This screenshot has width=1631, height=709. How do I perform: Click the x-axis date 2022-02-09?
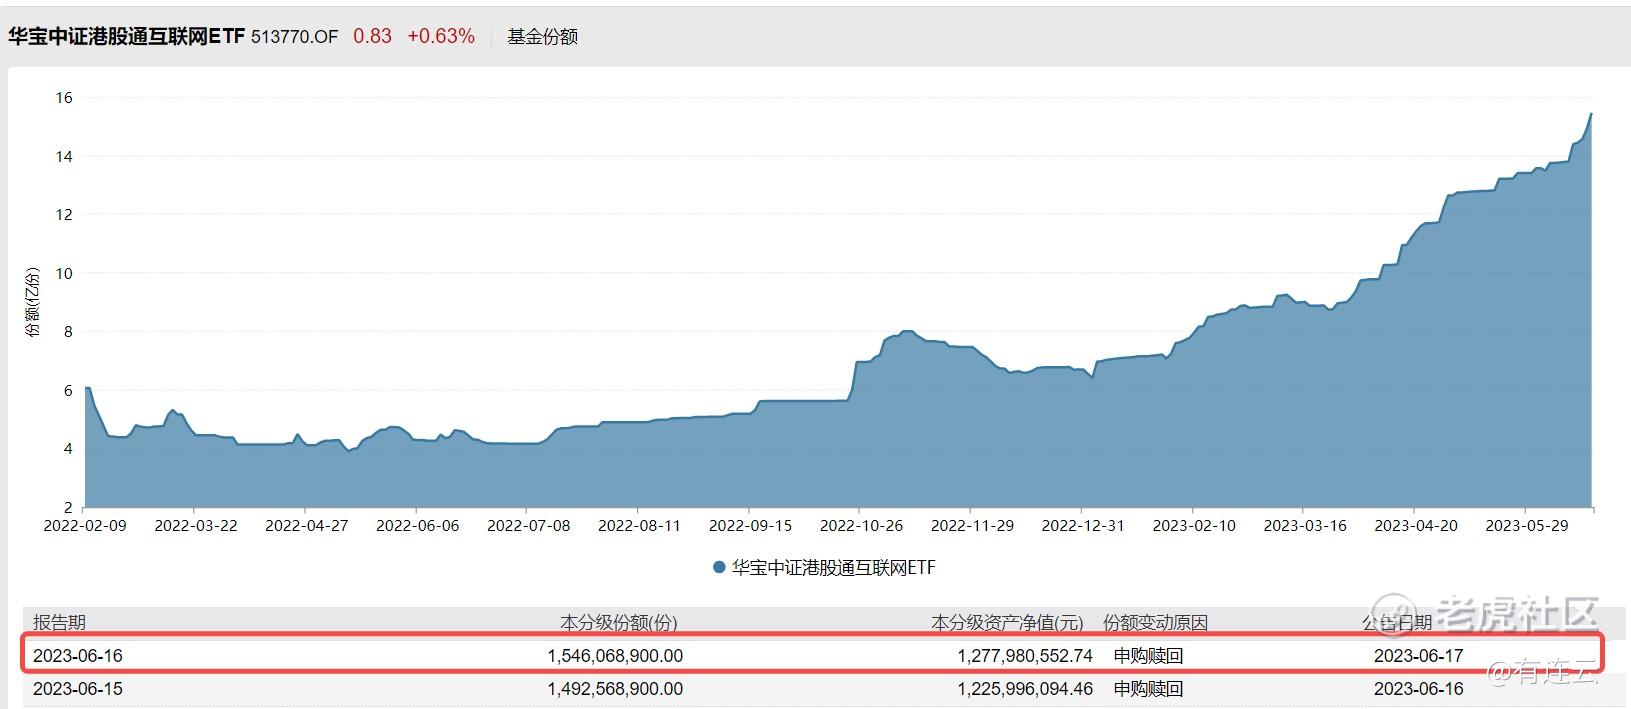coord(85,526)
